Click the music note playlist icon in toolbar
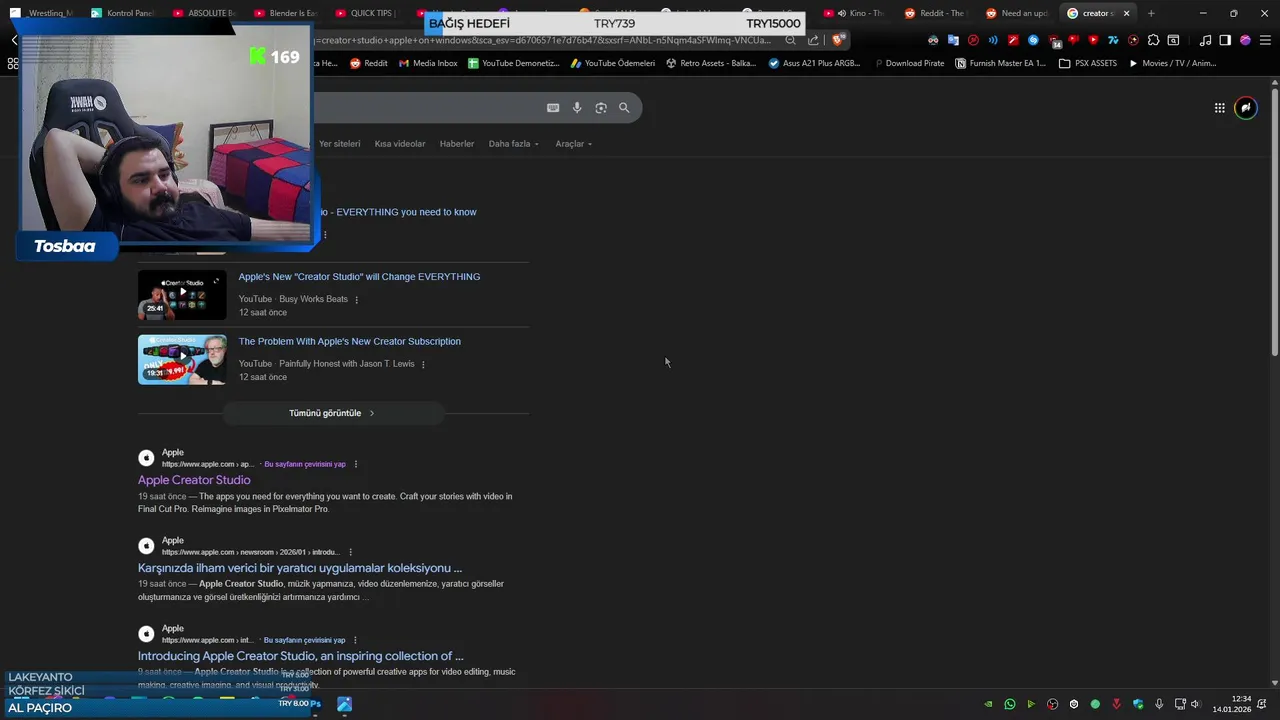The image size is (1280, 720). click(1205, 40)
